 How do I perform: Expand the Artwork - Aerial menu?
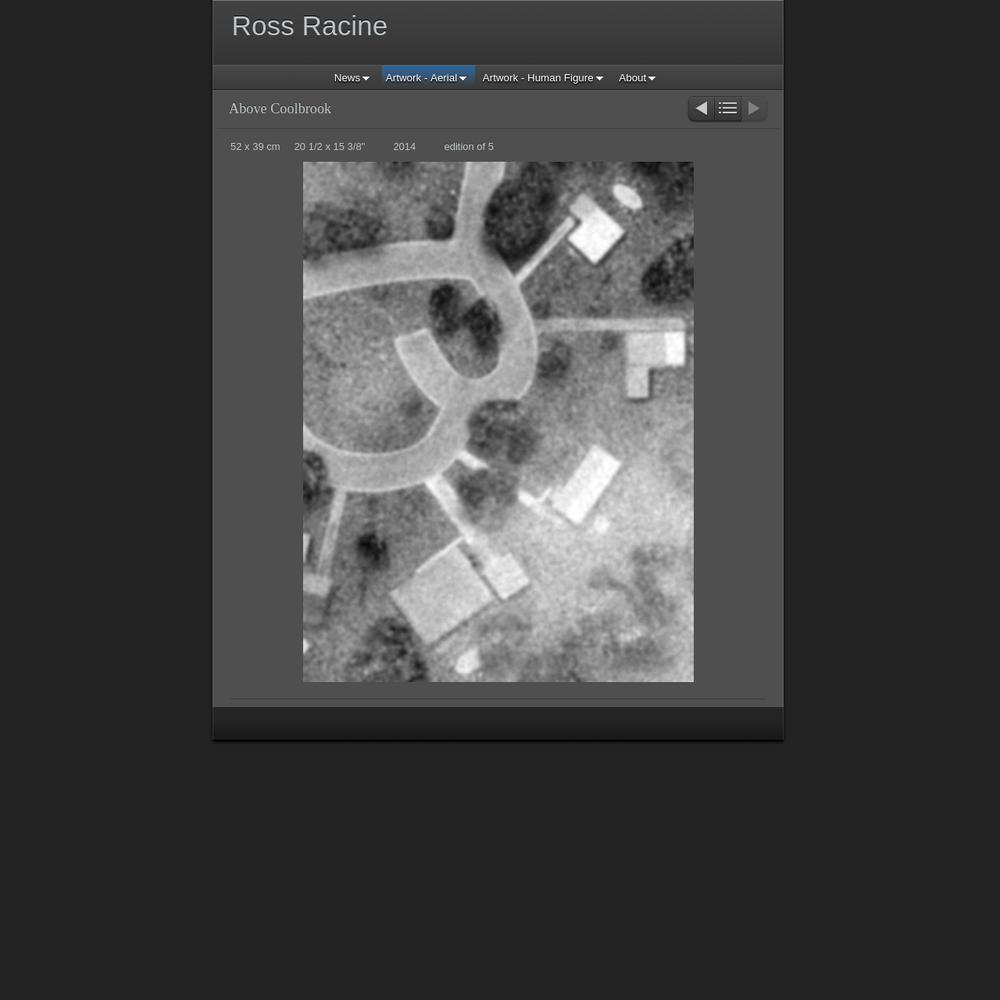(426, 78)
